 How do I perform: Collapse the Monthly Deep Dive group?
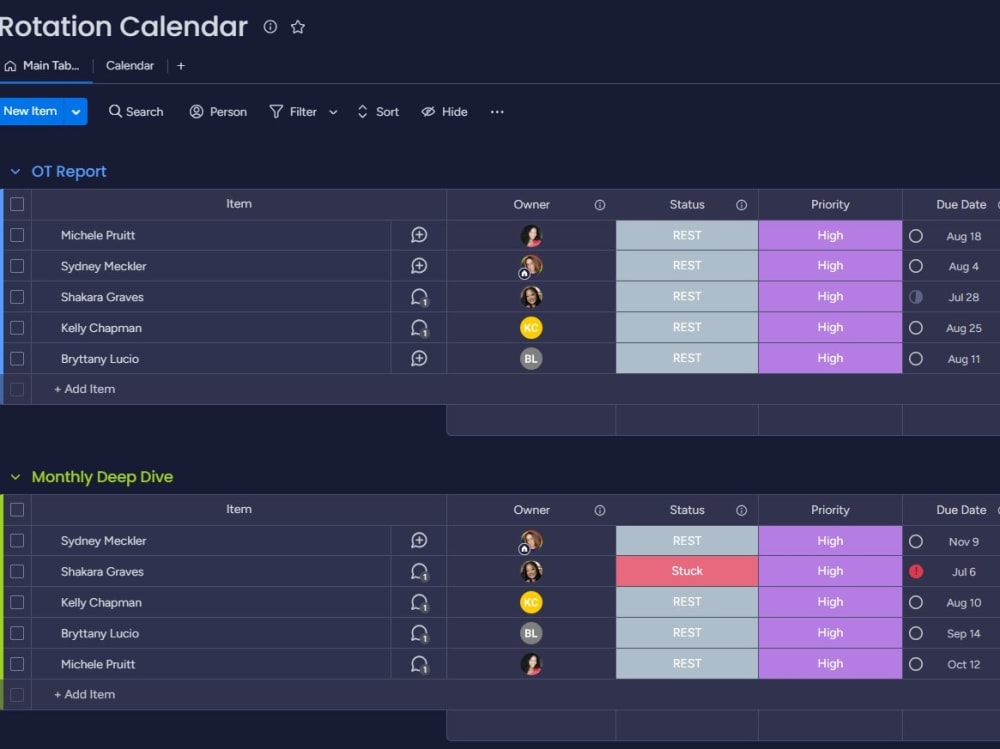coord(15,477)
